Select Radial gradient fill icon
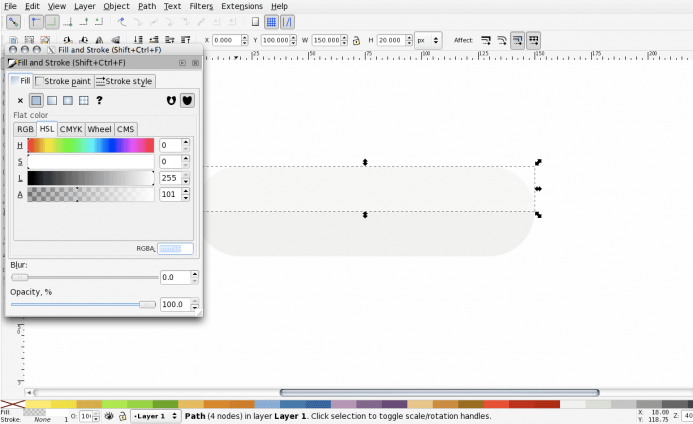Viewport: 693px width, 424px height. point(68,101)
